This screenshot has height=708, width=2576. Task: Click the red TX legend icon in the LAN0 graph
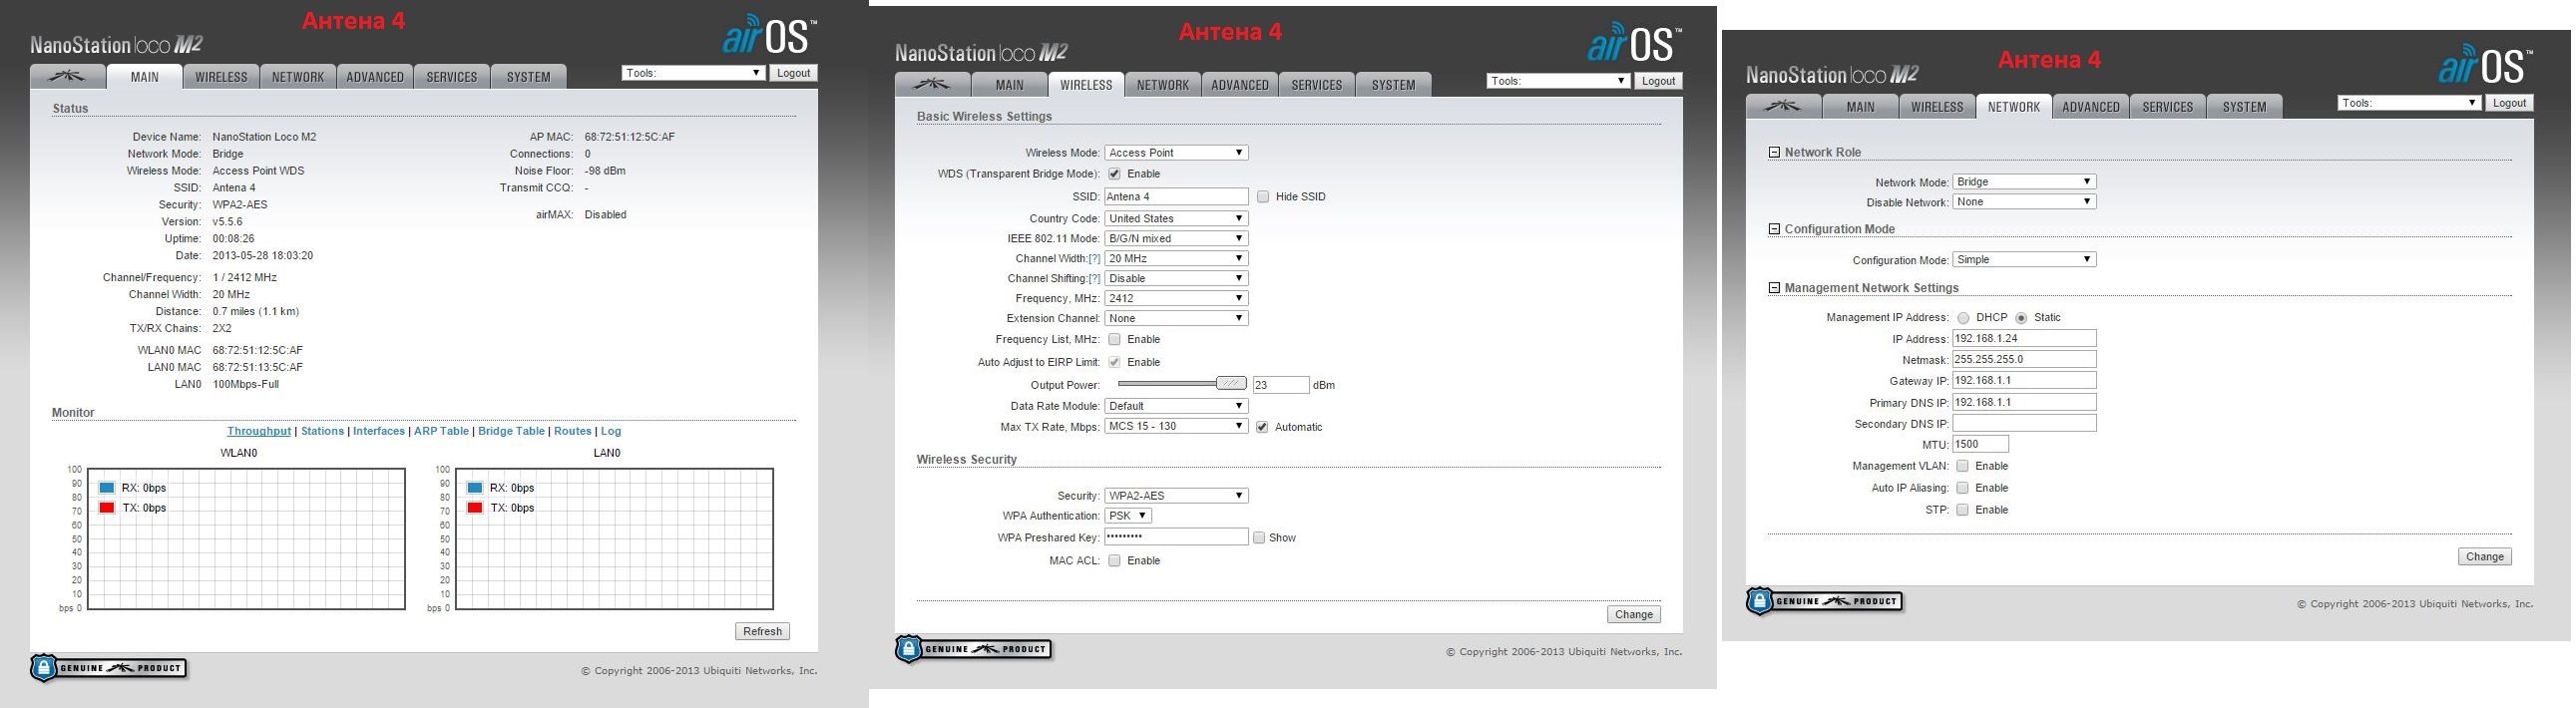pos(475,508)
